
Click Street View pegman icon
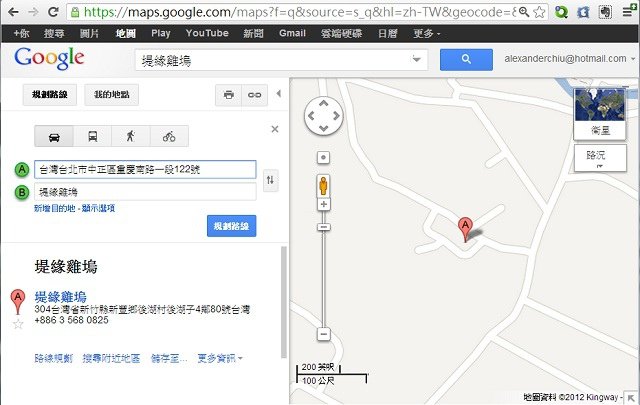click(x=324, y=186)
